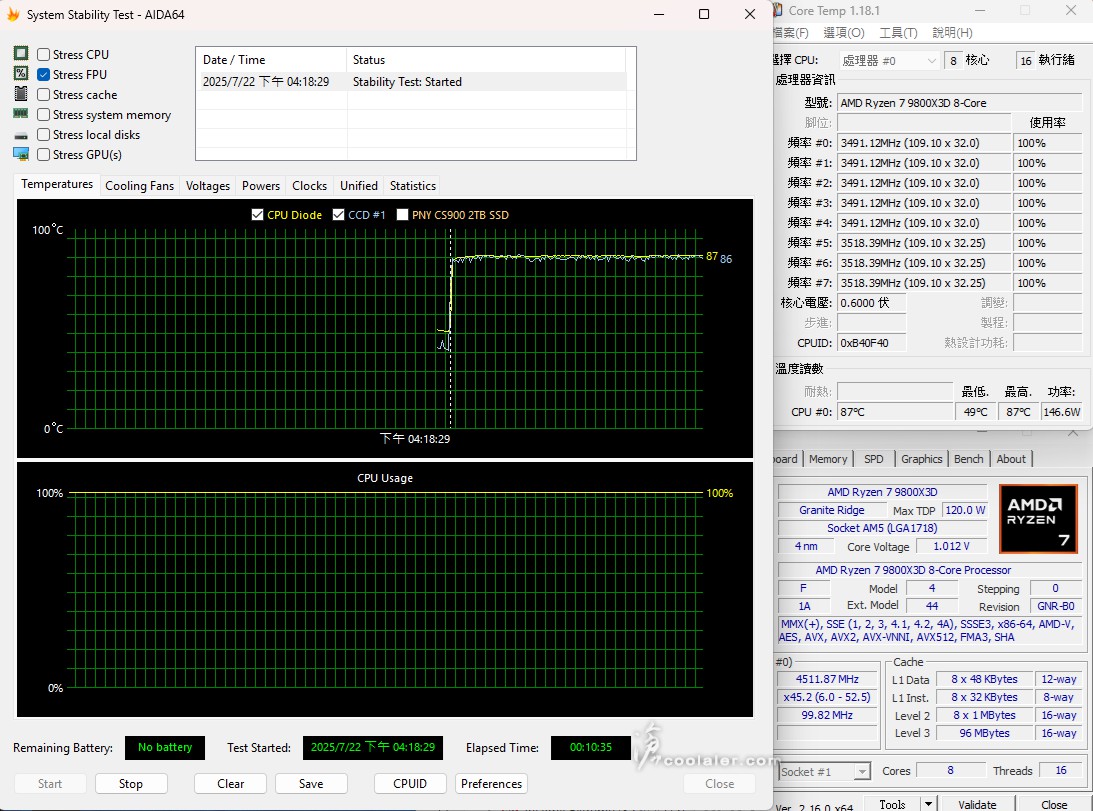Hide the CCD #1 graph line

click(339, 215)
